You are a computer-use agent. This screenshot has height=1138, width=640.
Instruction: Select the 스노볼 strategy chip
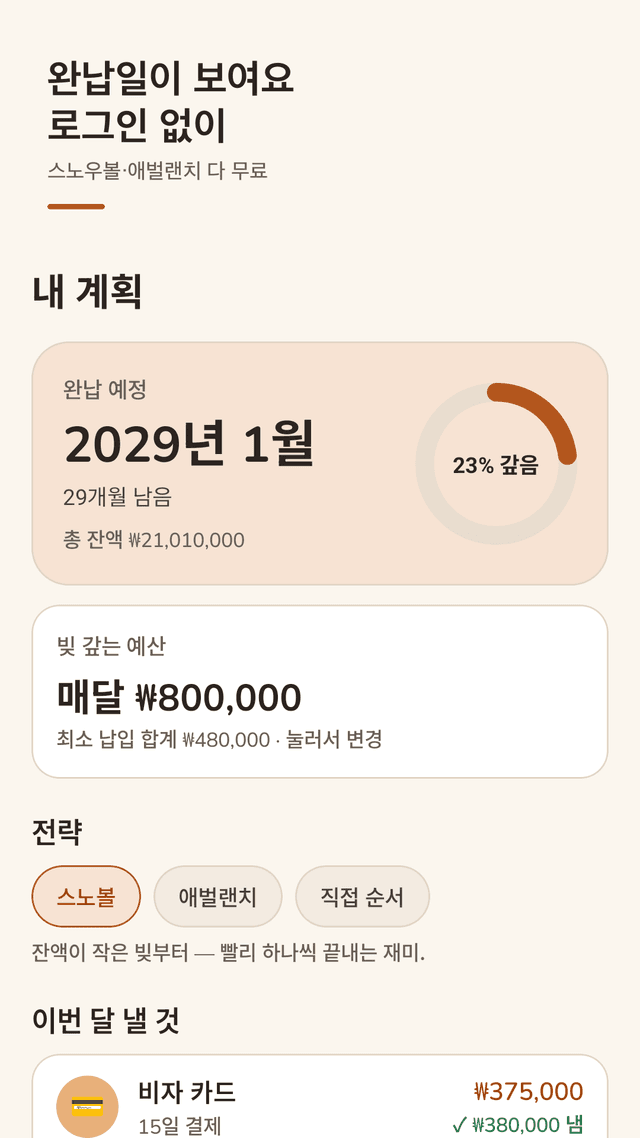86,896
